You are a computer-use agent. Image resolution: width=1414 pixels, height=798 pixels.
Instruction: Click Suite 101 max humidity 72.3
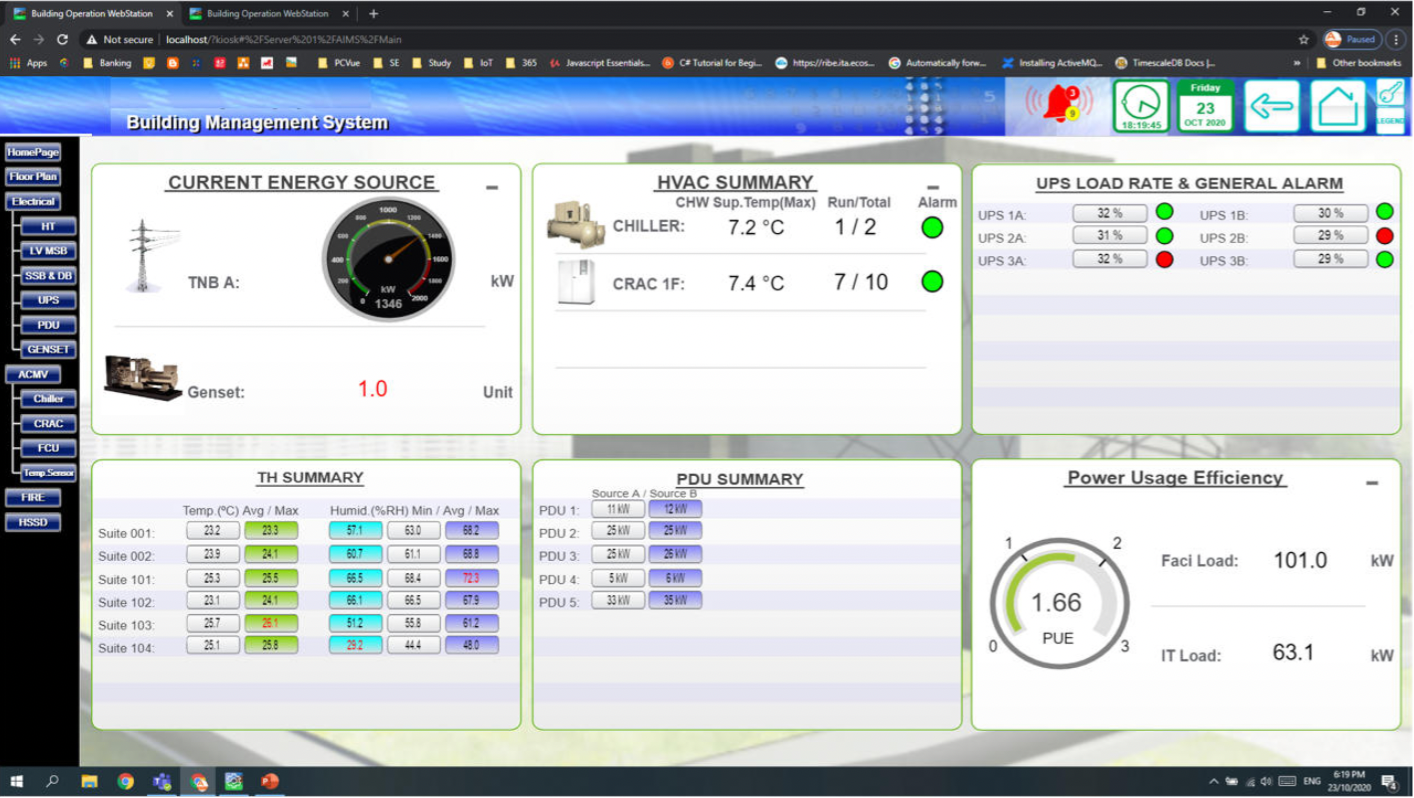point(471,578)
